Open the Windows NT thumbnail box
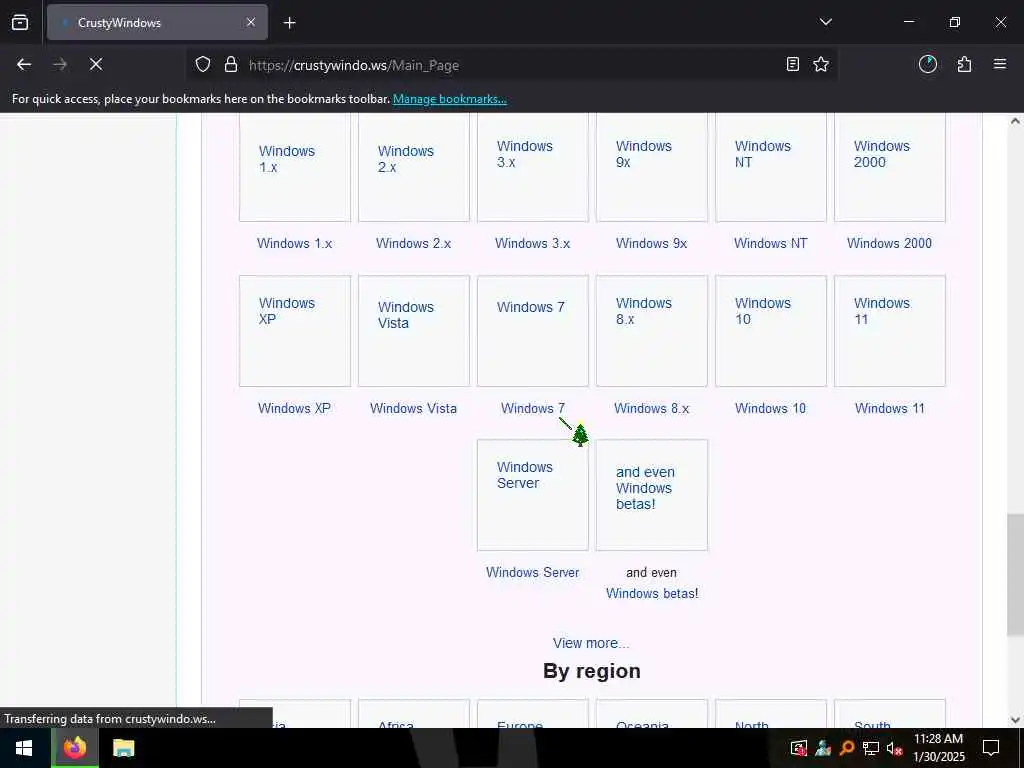The width and height of the screenshot is (1024, 768). coord(771,167)
